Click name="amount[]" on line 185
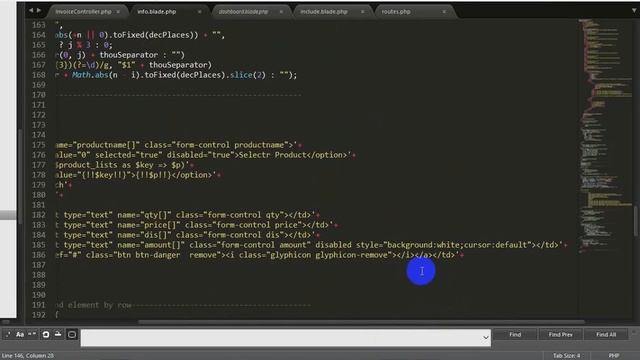This screenshot has width=640, height=360. point(151,245)
